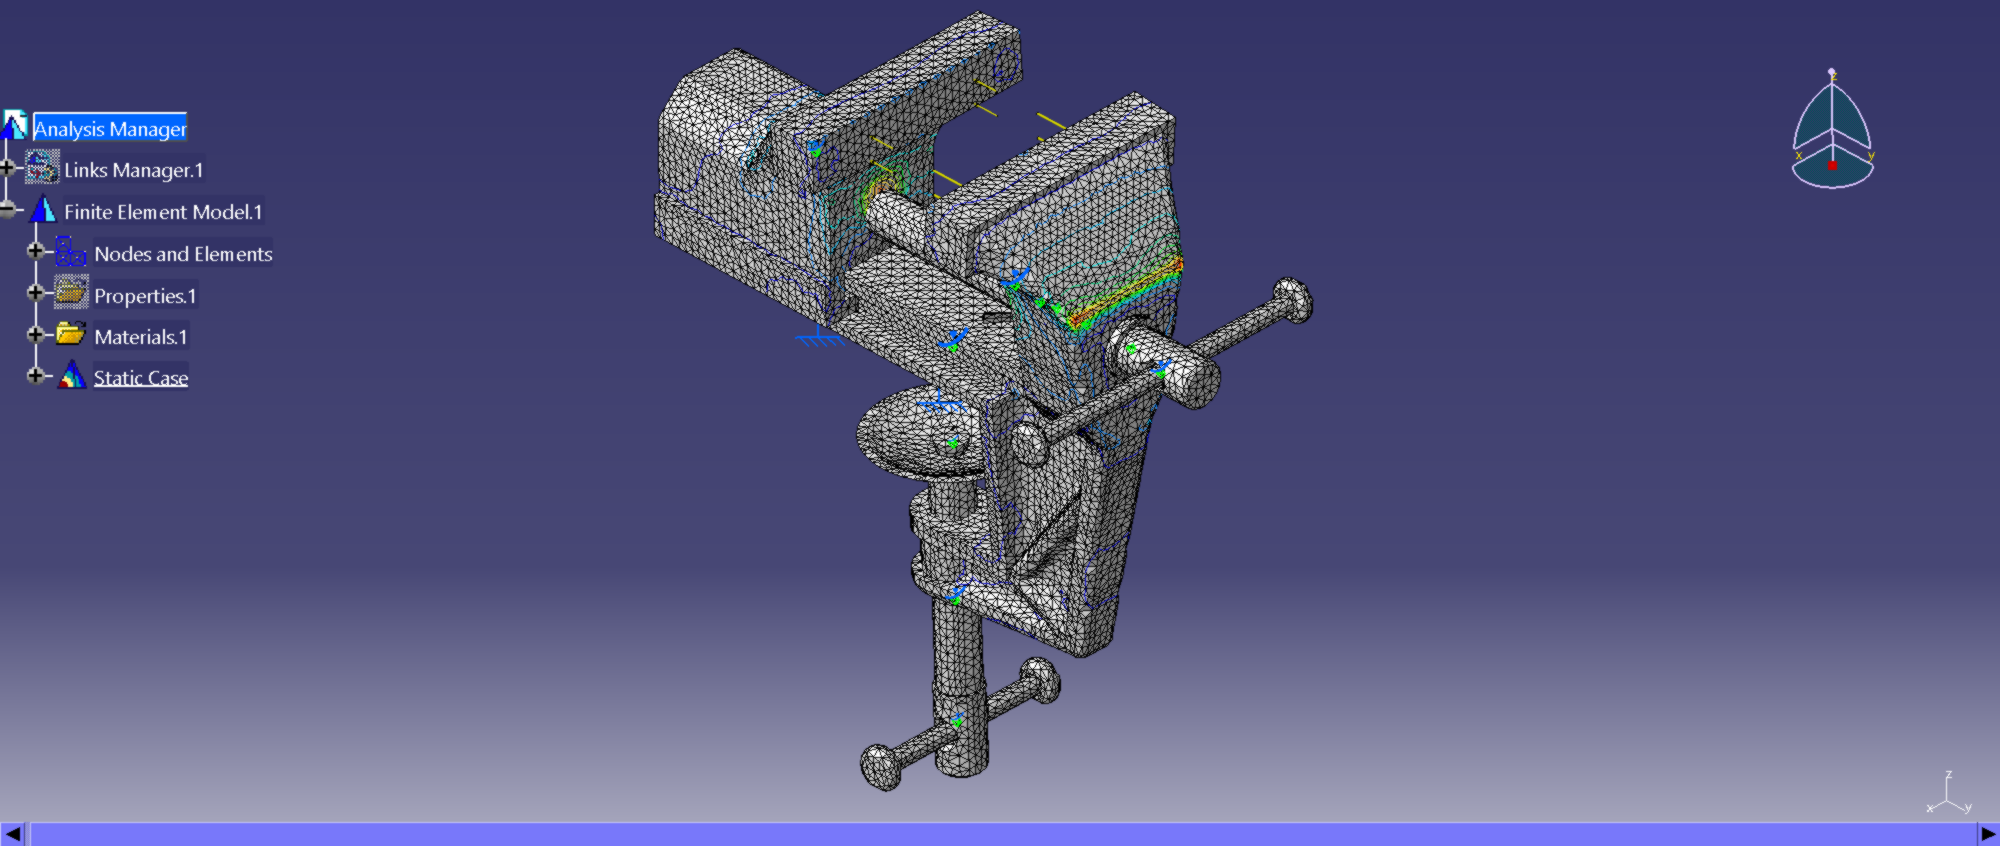Select the Finite Element Model.1 label
The image size is (2000, 846).
[163, 212]
